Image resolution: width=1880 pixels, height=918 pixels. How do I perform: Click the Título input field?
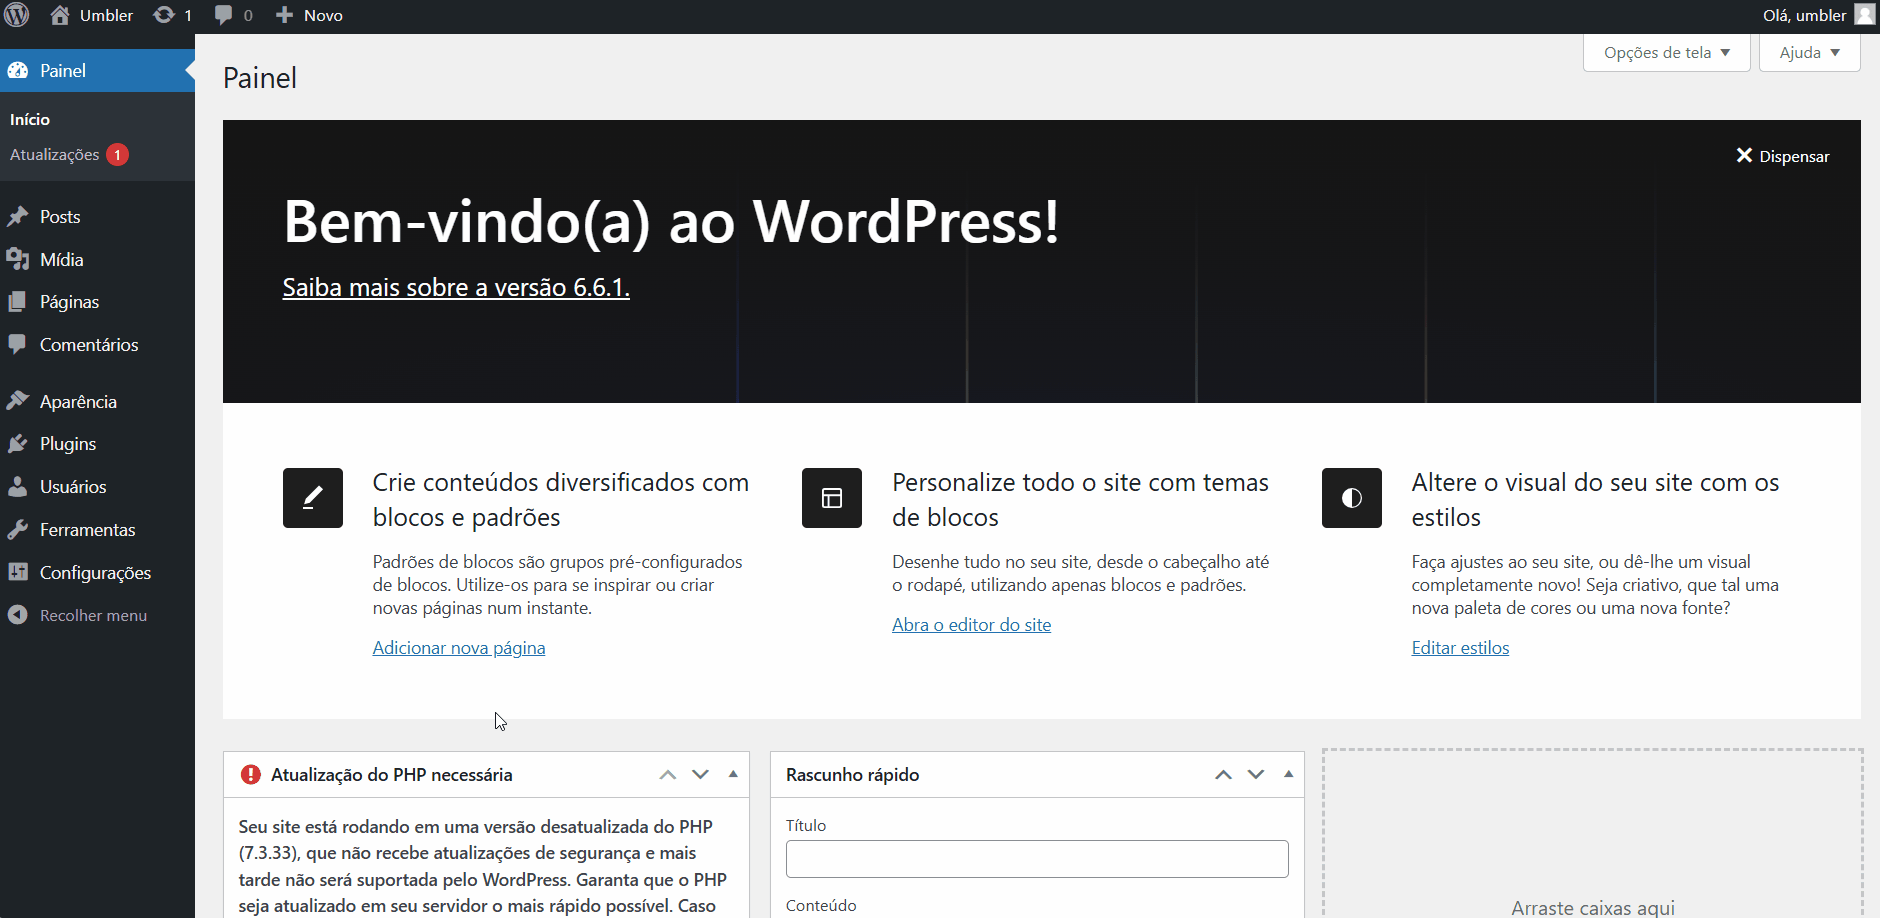click(1037, 858)
